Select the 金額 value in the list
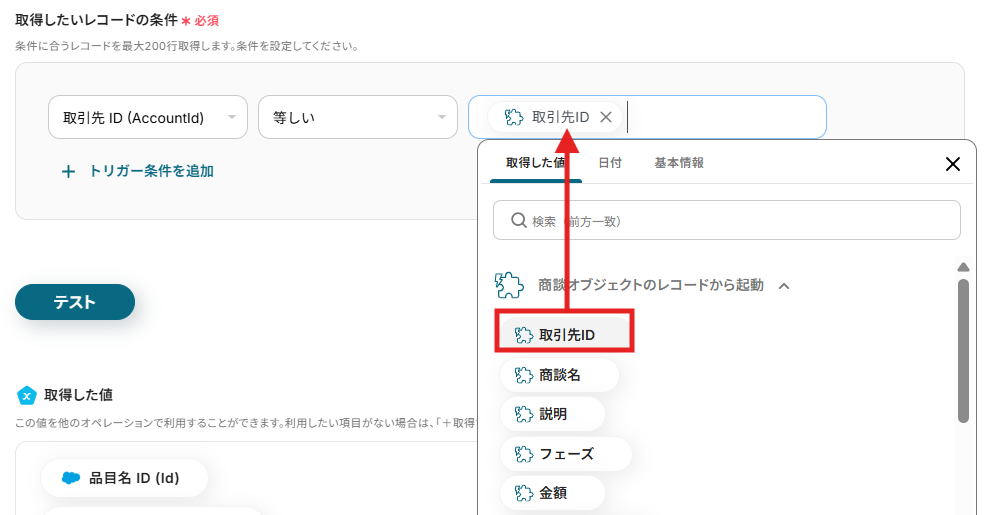 pyautogui.click(x=552, y=493)
